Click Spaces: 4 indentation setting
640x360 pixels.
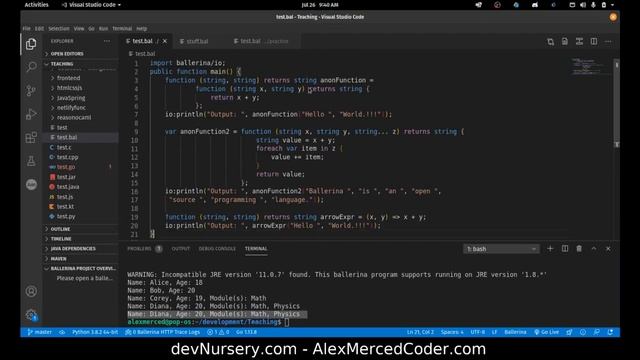coord(452,332)
